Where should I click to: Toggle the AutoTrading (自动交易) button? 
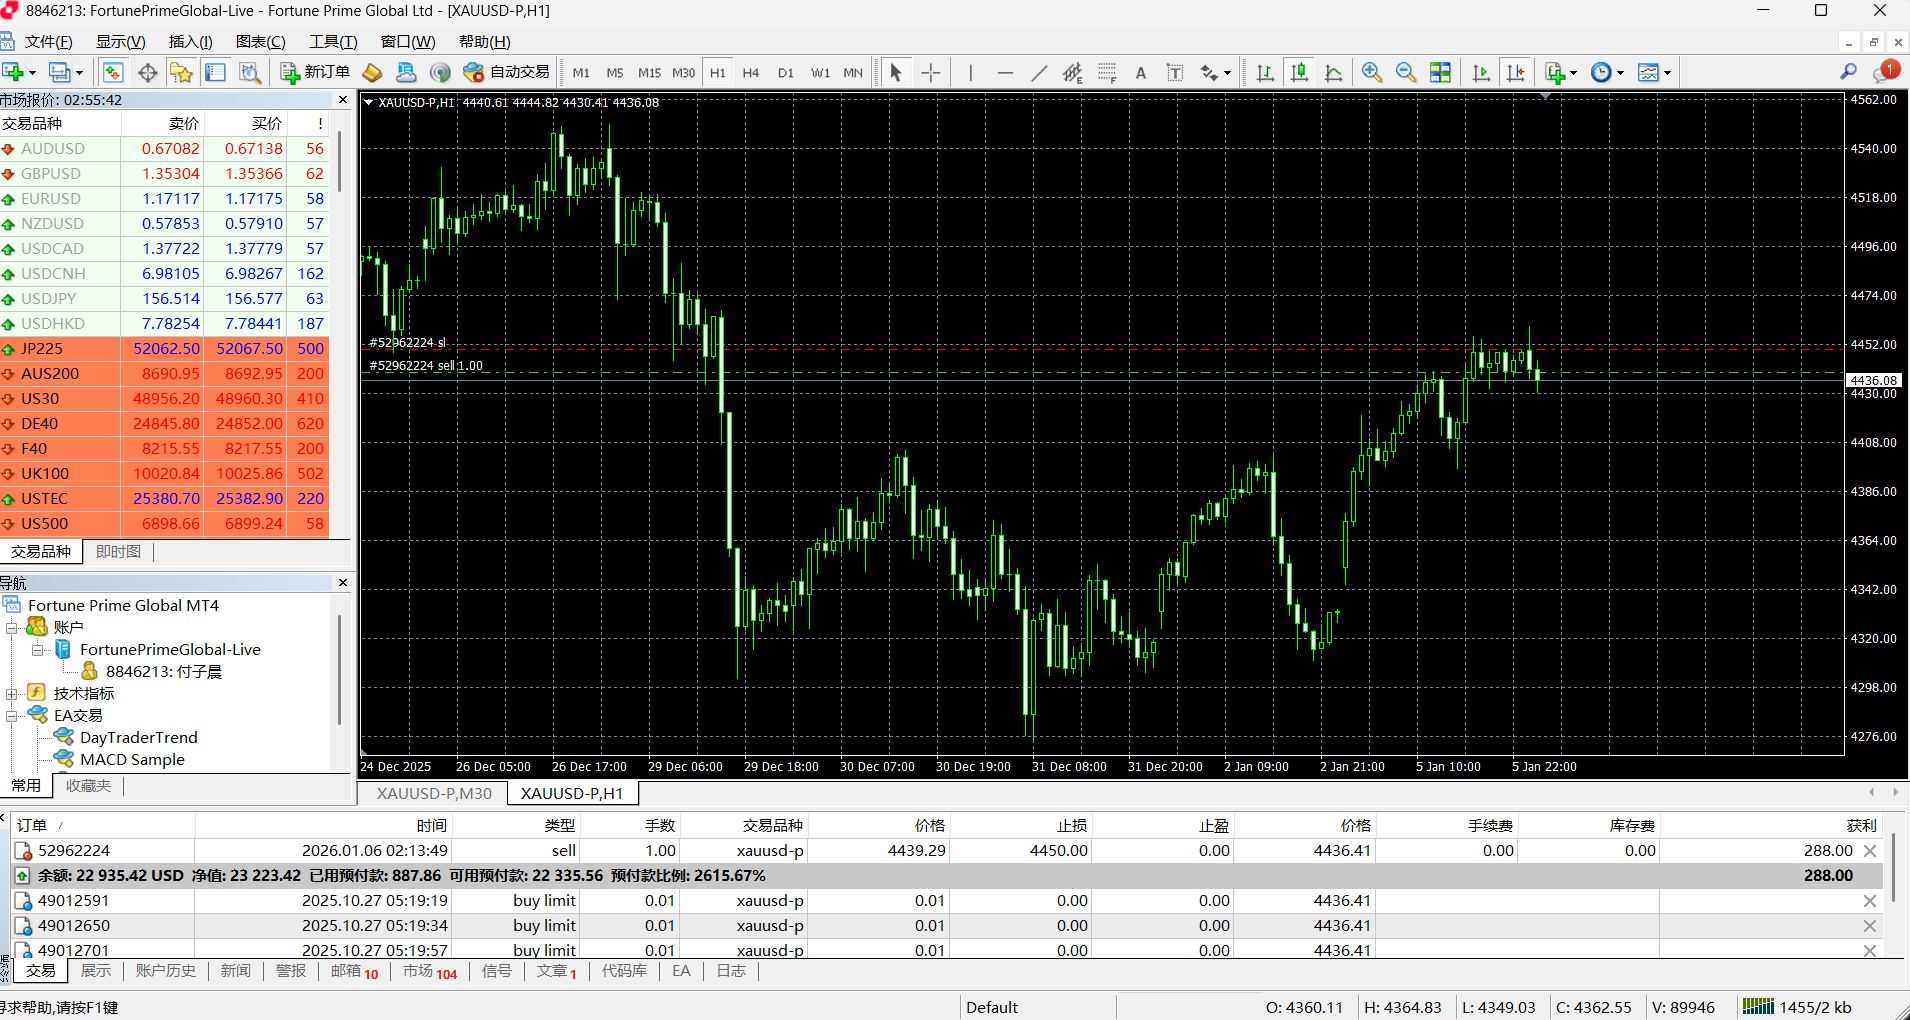[x=507, y=72]
